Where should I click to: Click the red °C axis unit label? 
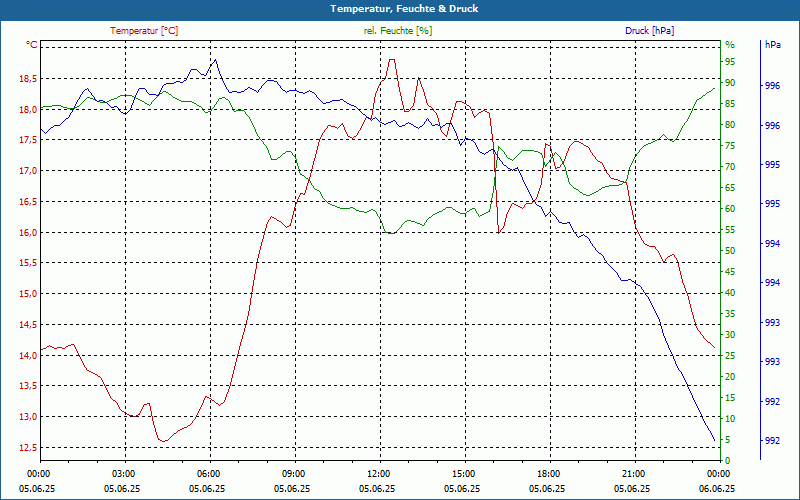pos(32,45)
